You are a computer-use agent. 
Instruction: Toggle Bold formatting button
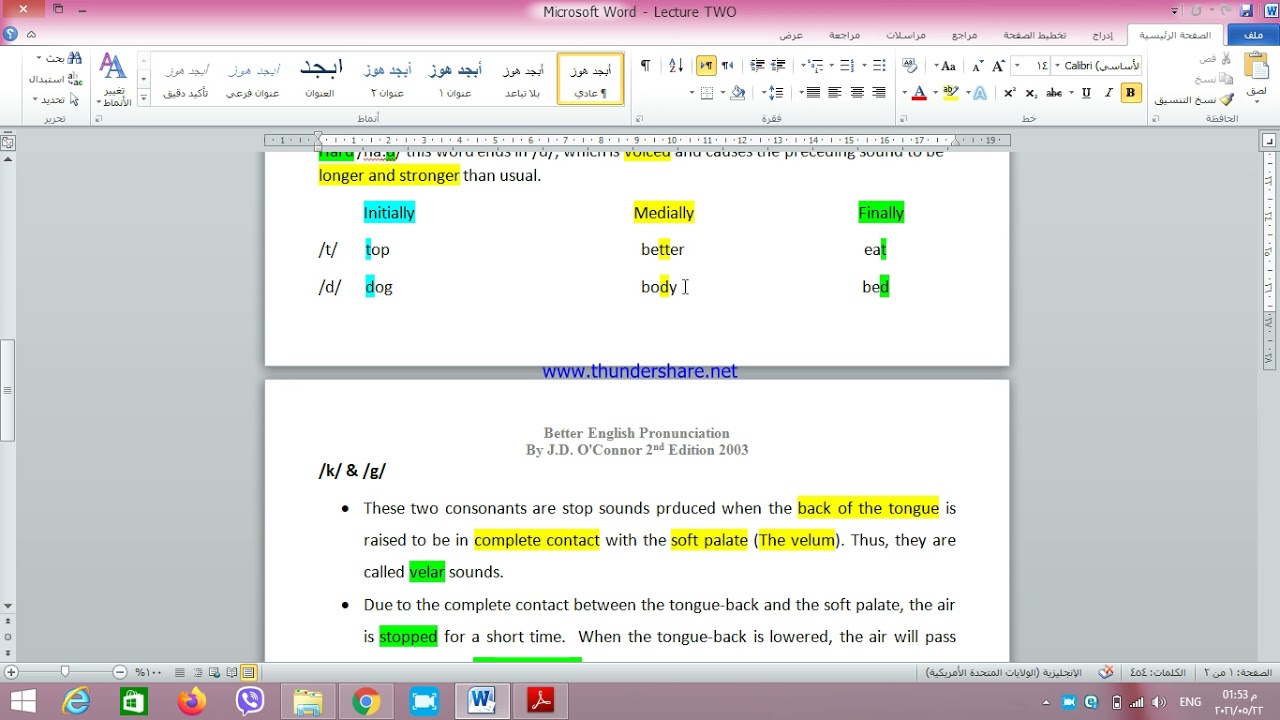pyautogui.click(x=1130, y=93)
